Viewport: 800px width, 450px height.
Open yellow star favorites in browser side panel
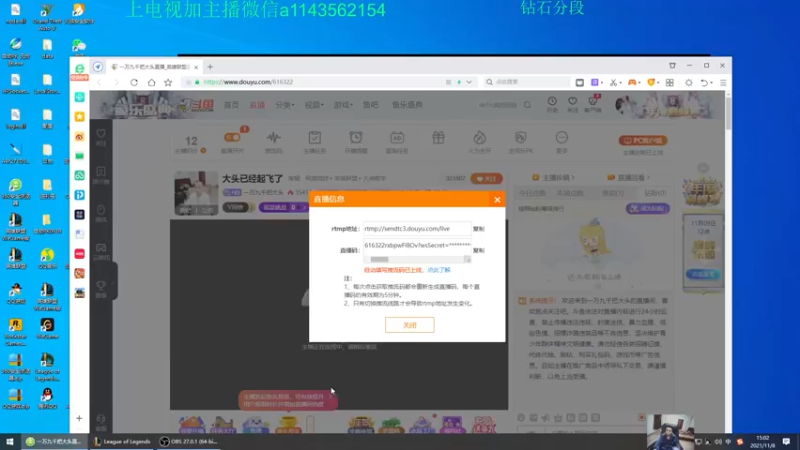point(80,116)
